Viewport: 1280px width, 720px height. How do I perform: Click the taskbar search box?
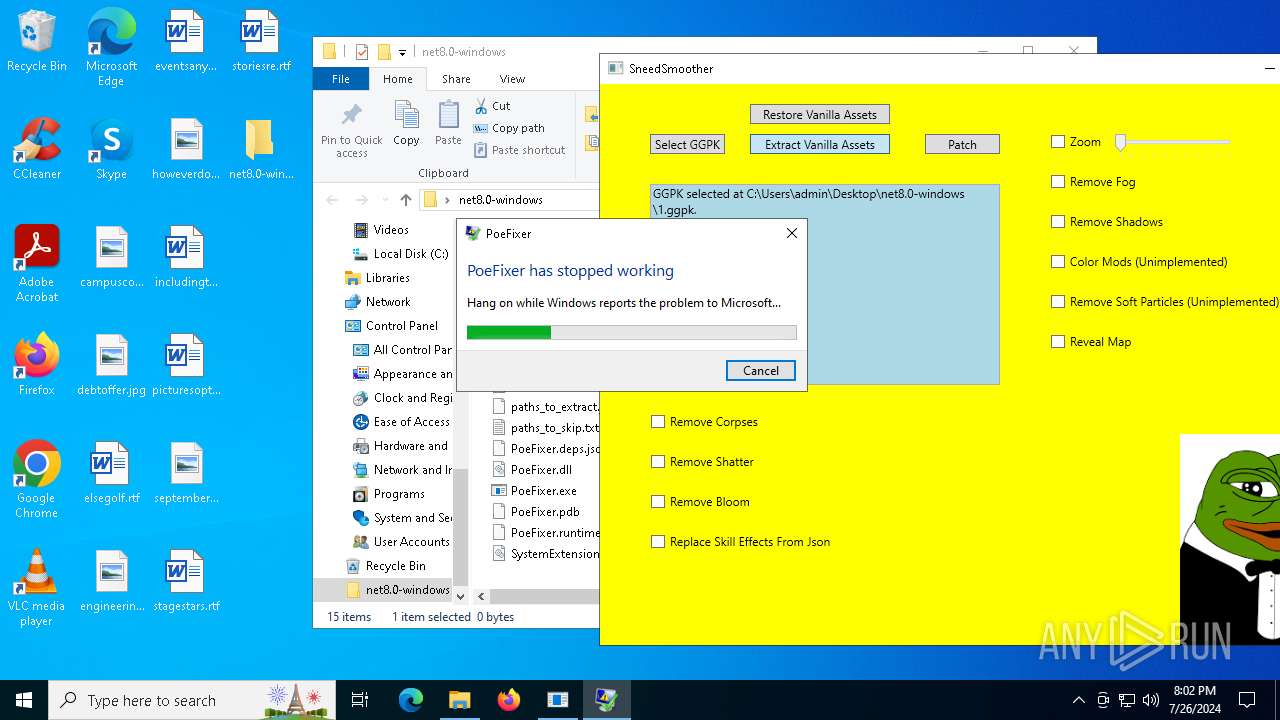(x=191, y=700)
